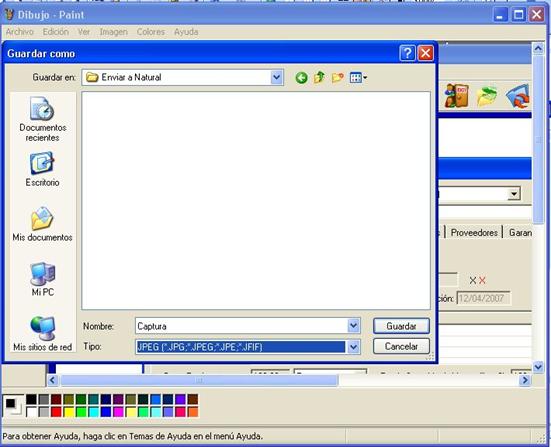The image size is (551, 447).
Task: Click the question mark help button
Action: [x=407, y=53]
